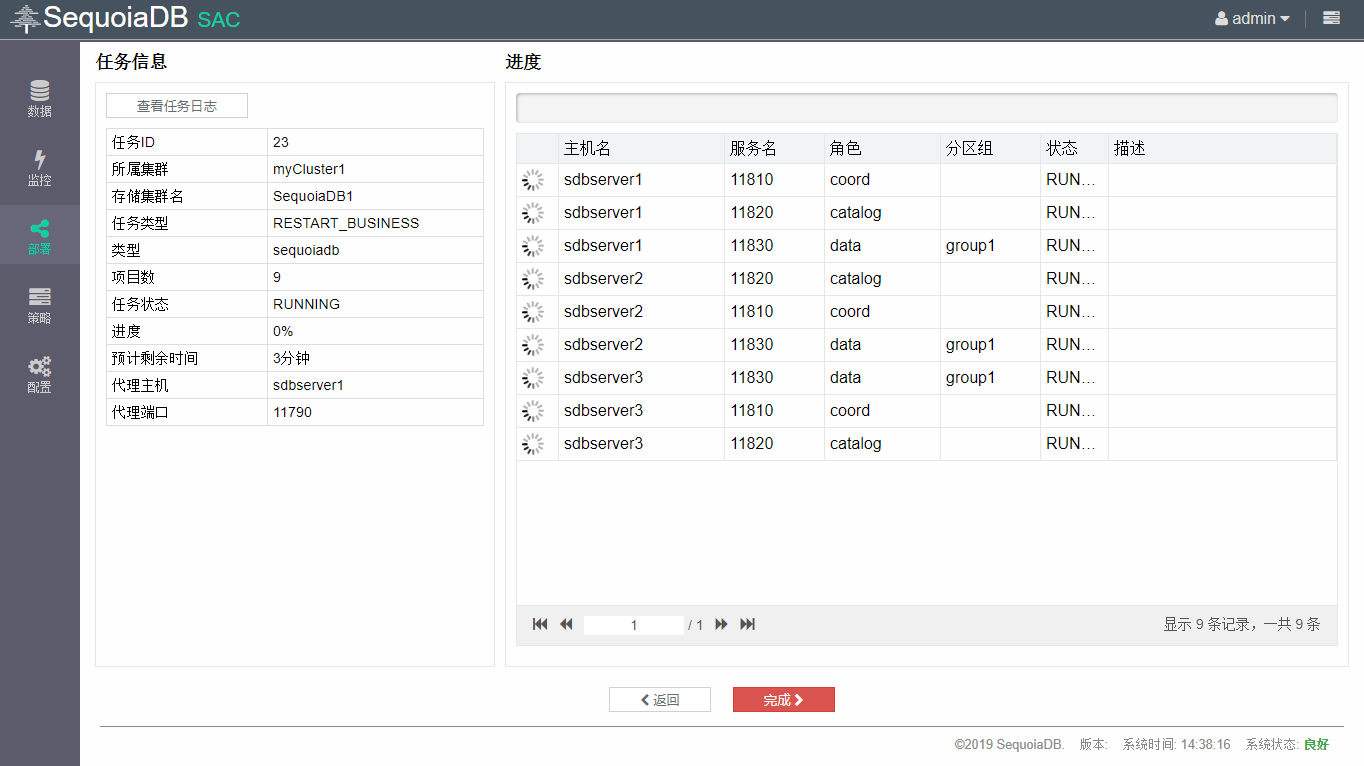The image size is (1364, 766).
Task: Click sequoiadb type value
Action: tap(306, 250)
